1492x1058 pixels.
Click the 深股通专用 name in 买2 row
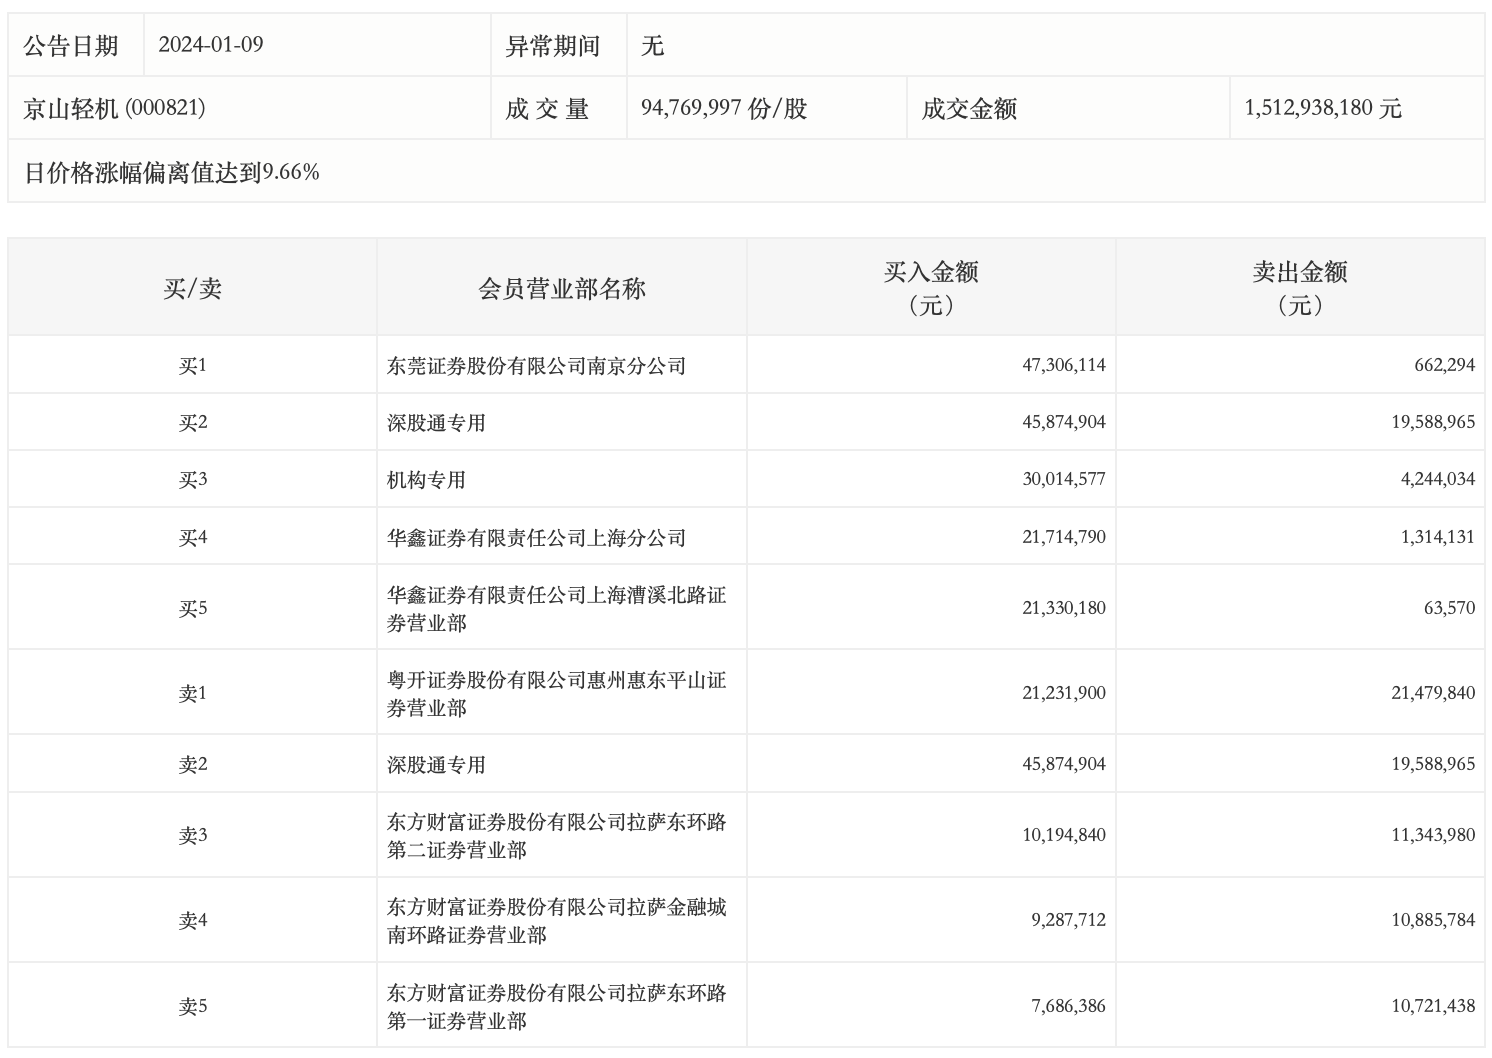pyautogui.click(x=436, y=423)
